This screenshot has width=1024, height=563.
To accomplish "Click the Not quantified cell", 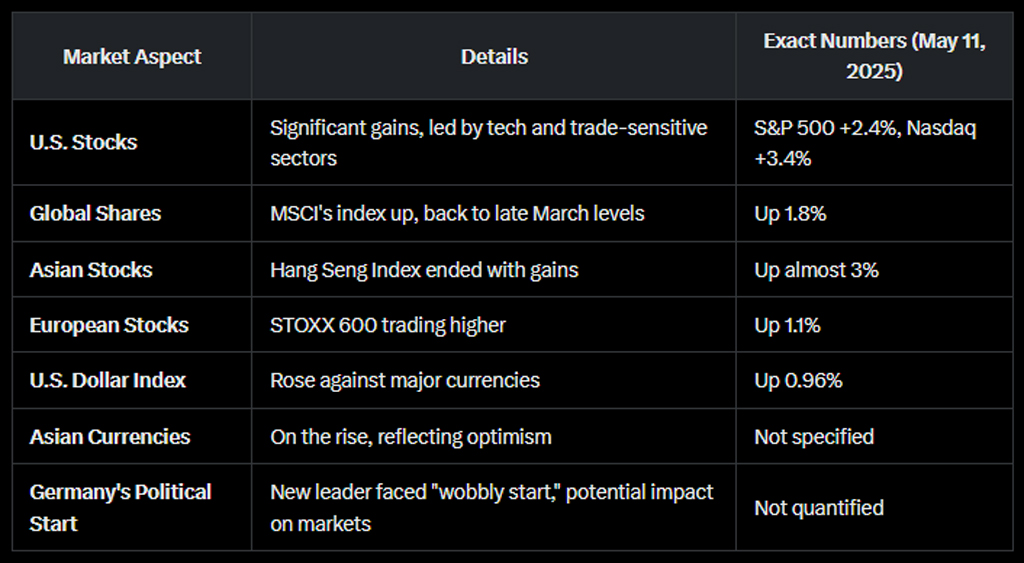I will tap(819, 507).
